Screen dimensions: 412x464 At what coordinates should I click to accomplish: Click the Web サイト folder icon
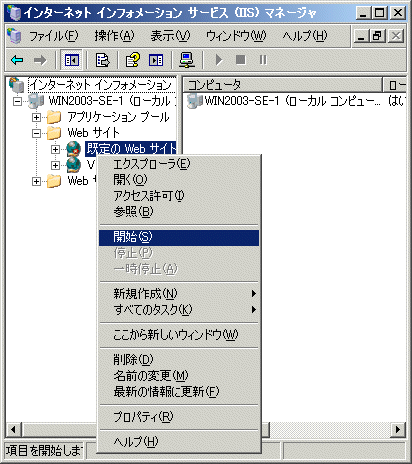54,133
